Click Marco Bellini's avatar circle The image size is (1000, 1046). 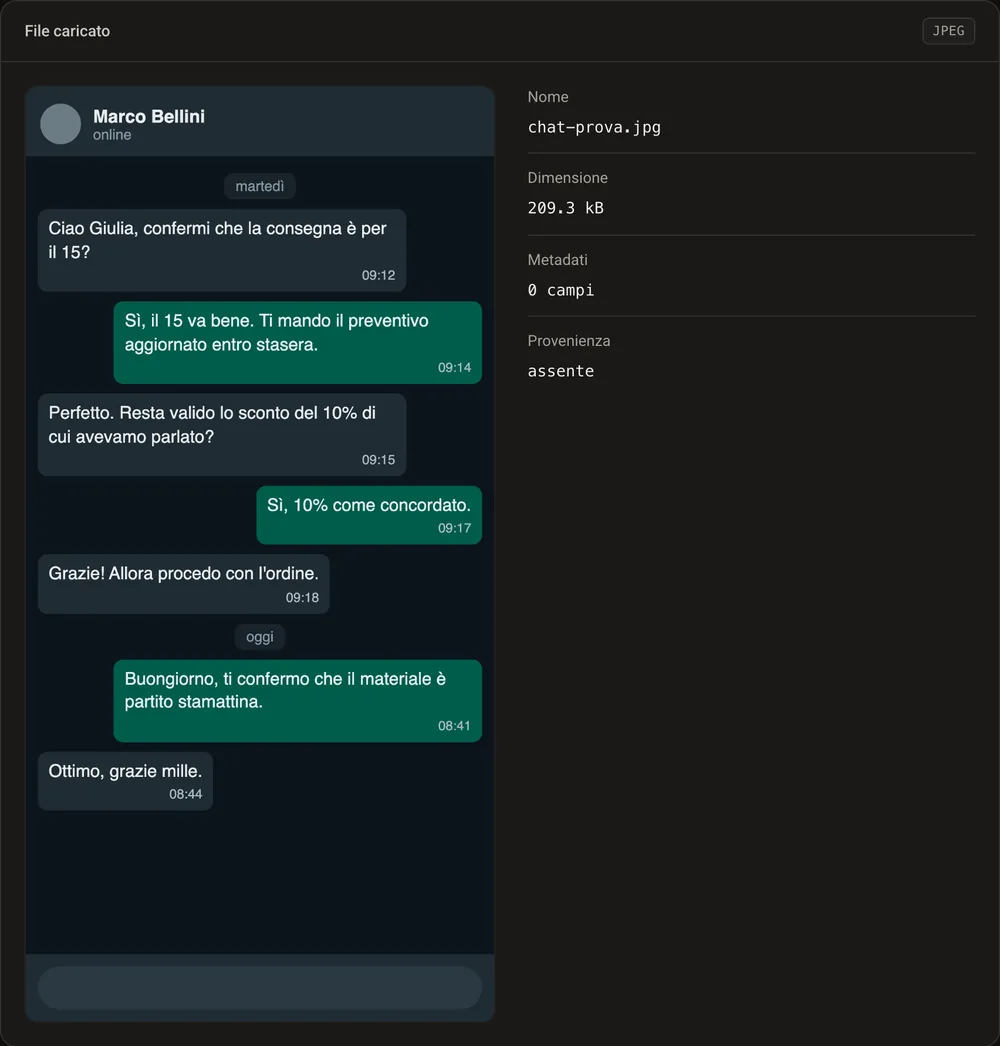coord(60,123)
